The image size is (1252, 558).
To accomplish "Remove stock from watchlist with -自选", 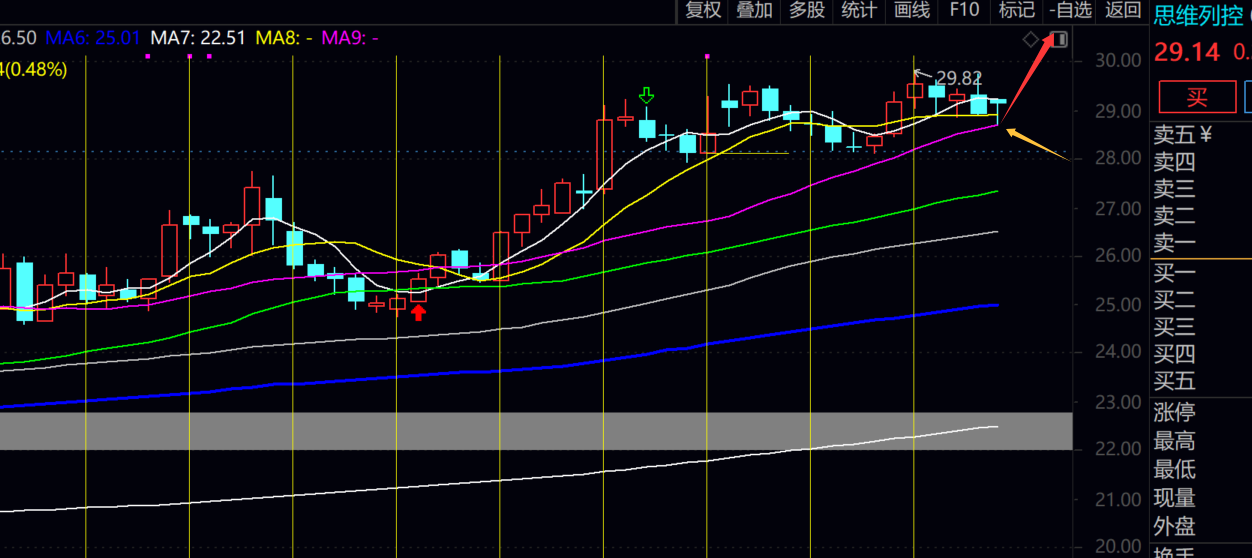I will coord(1070,11).
